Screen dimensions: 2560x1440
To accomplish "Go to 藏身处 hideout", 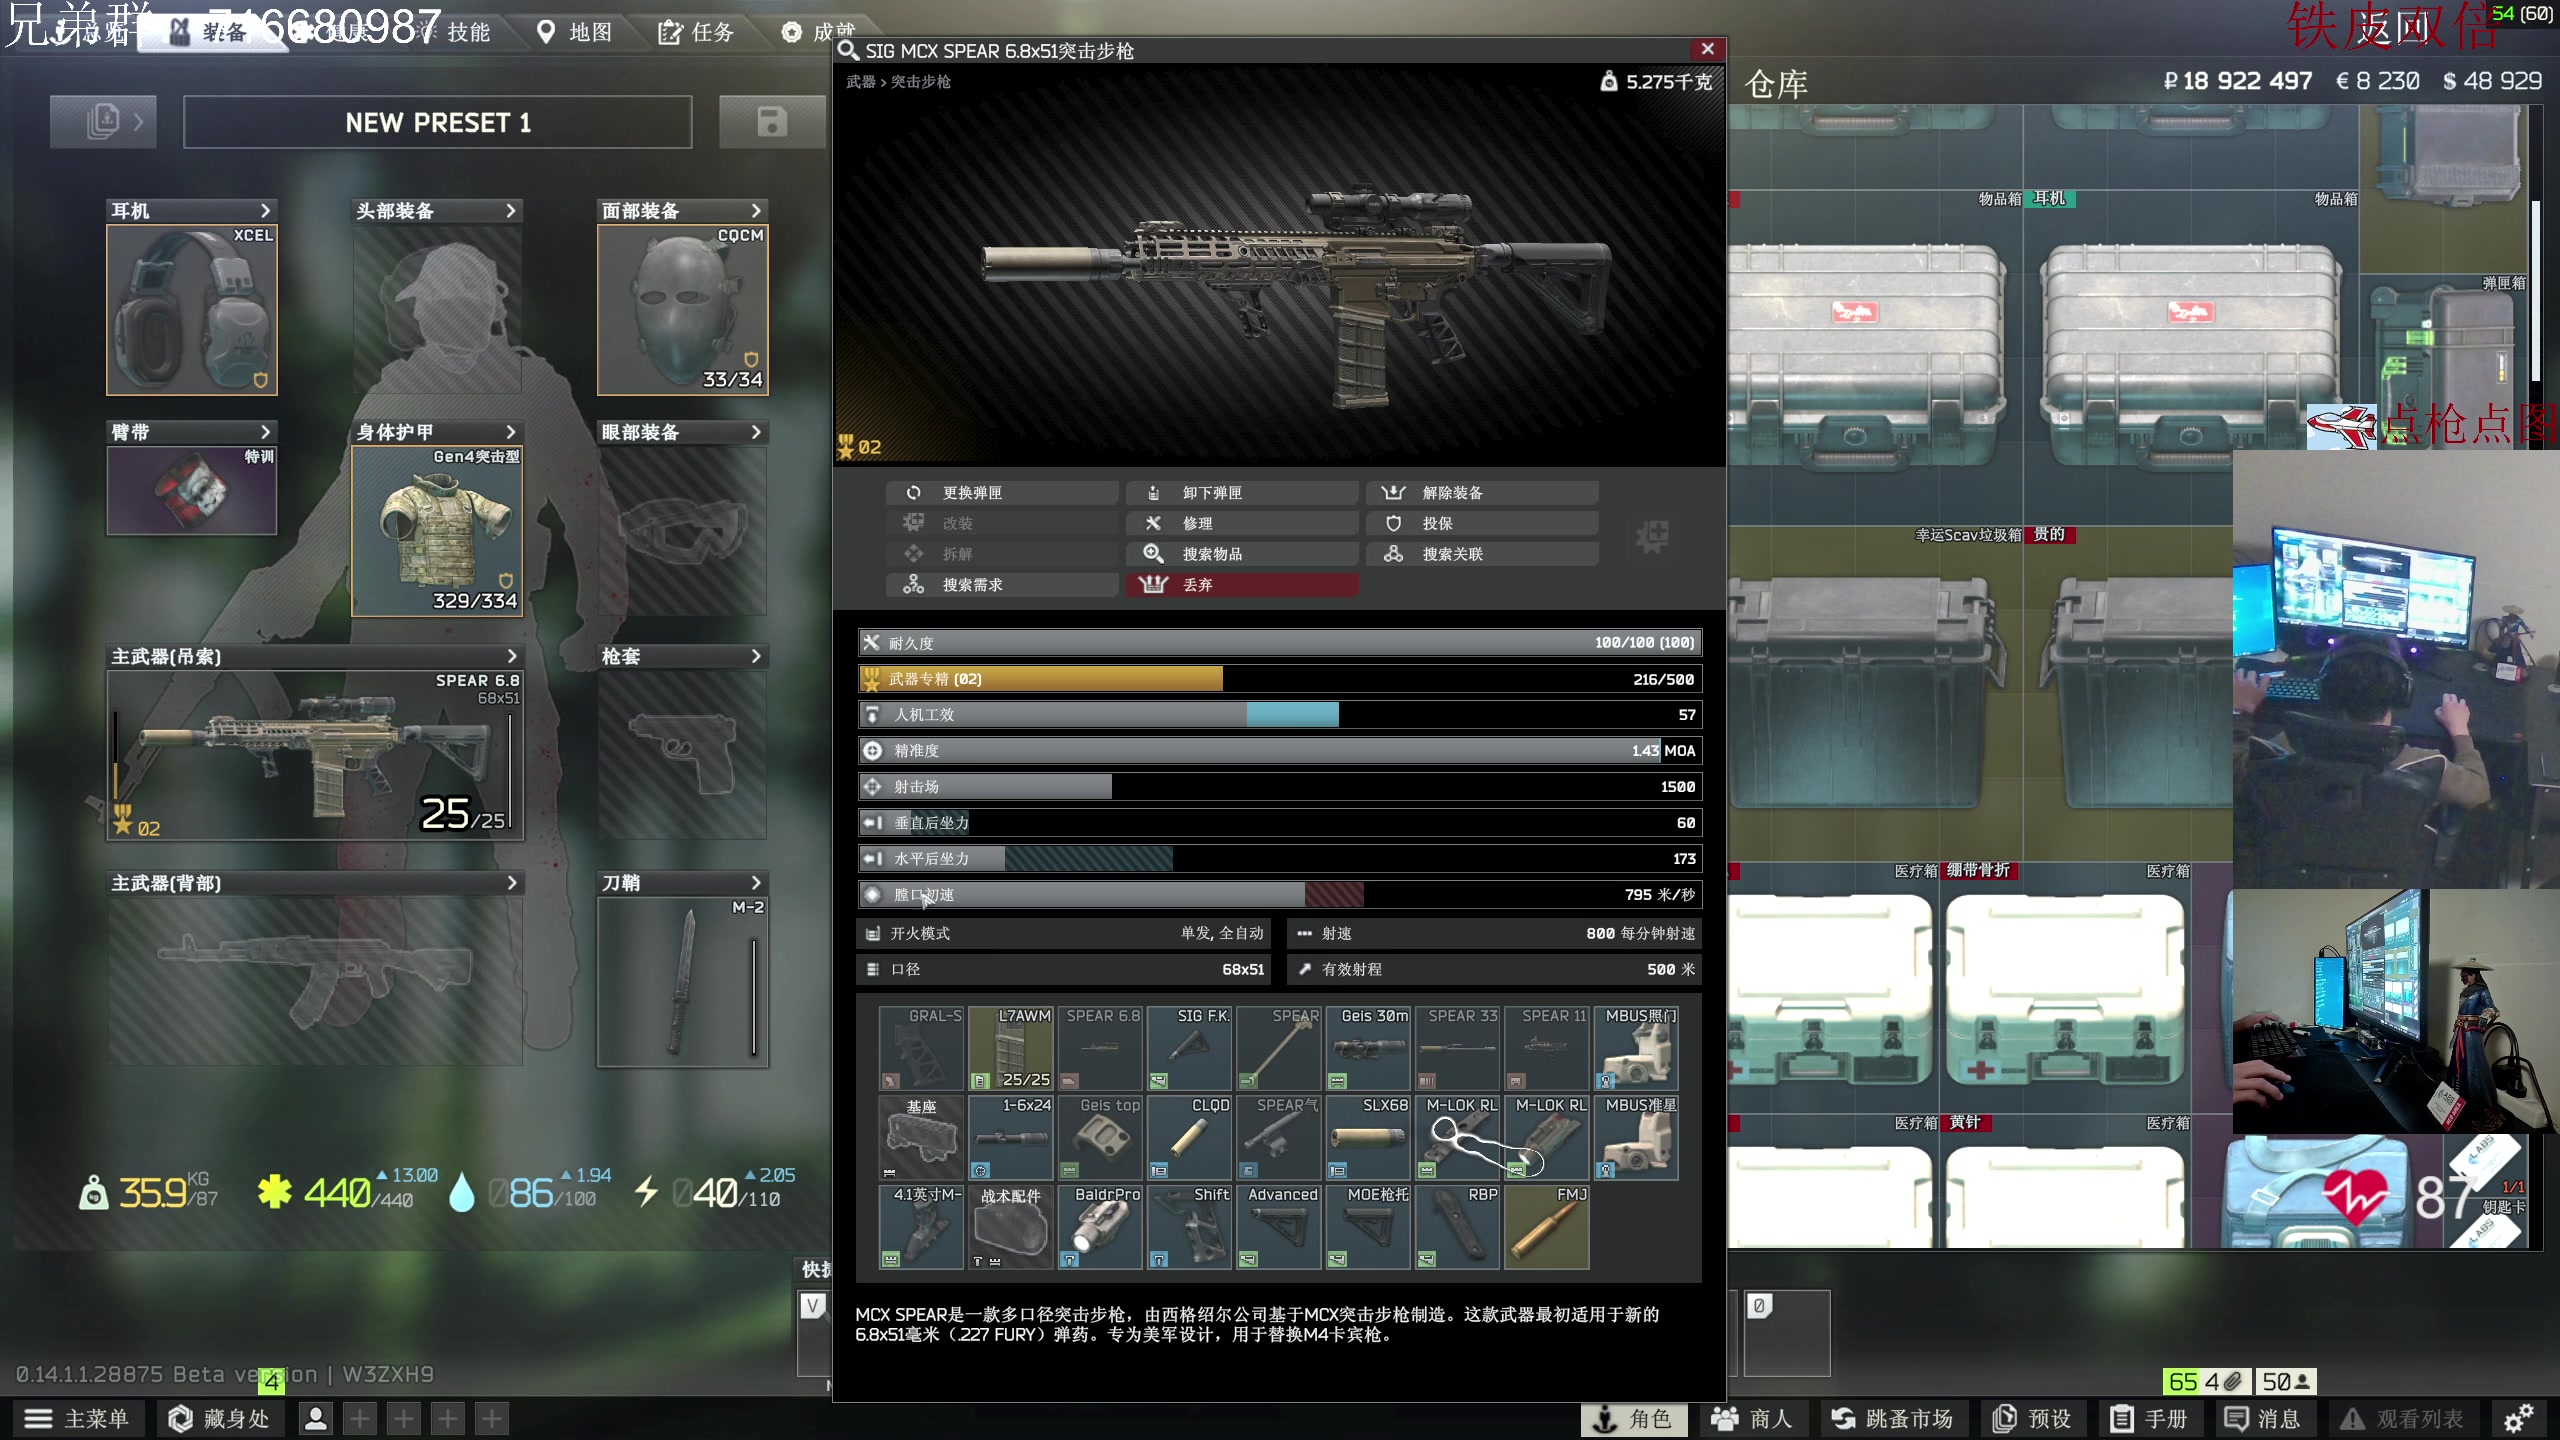I will (219, 1418).
